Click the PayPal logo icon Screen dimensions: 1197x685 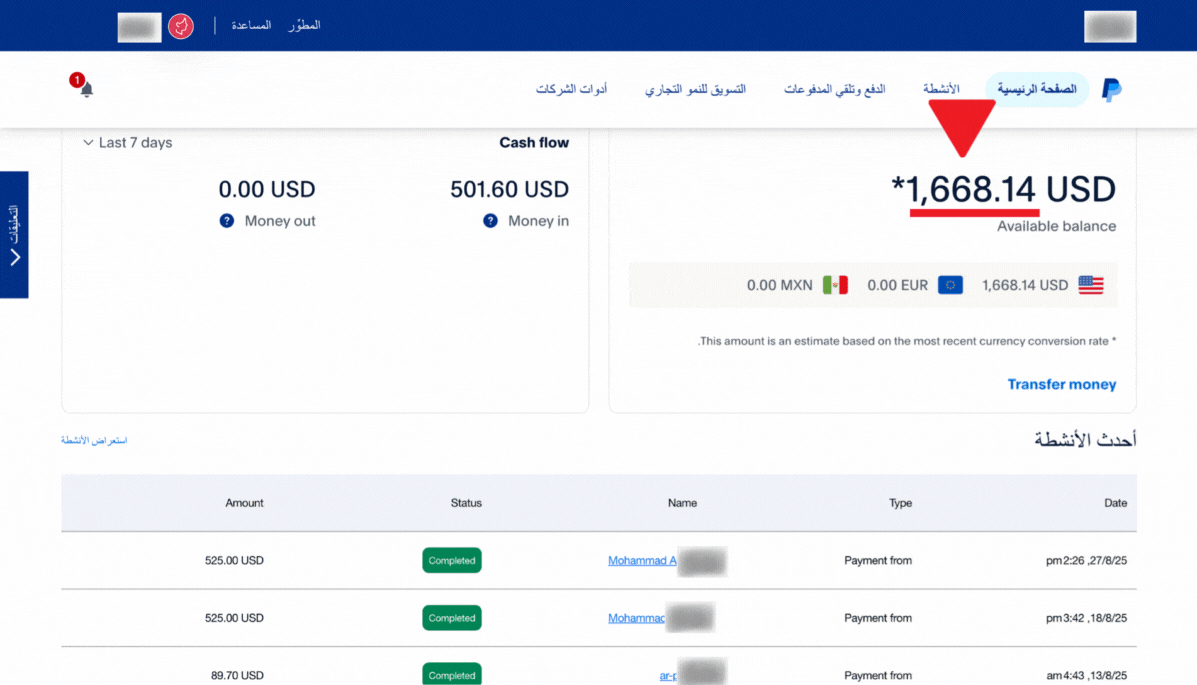point(1111,90)
